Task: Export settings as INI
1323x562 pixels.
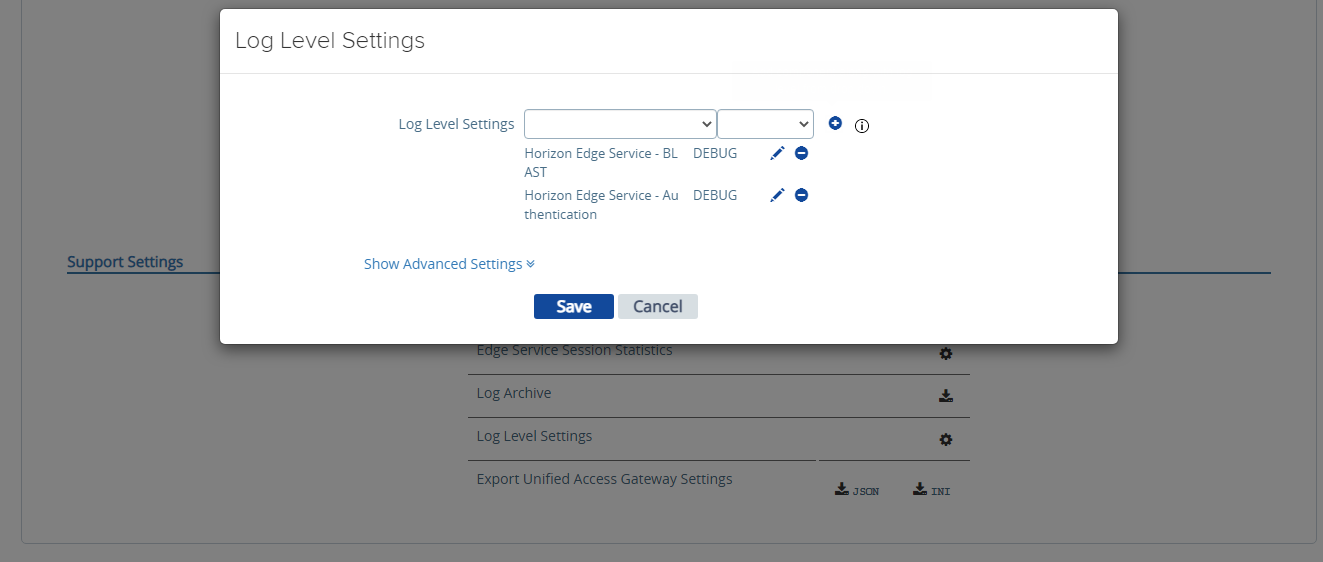Action: coord(931,490)
